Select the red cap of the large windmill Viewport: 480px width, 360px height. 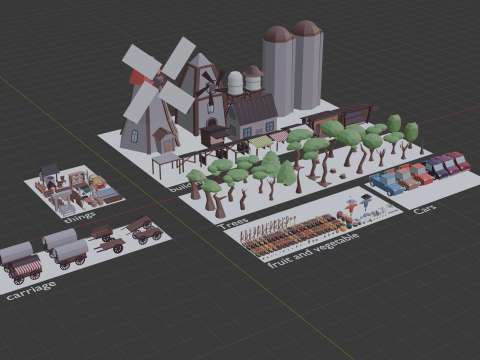(x=139, y=77)
